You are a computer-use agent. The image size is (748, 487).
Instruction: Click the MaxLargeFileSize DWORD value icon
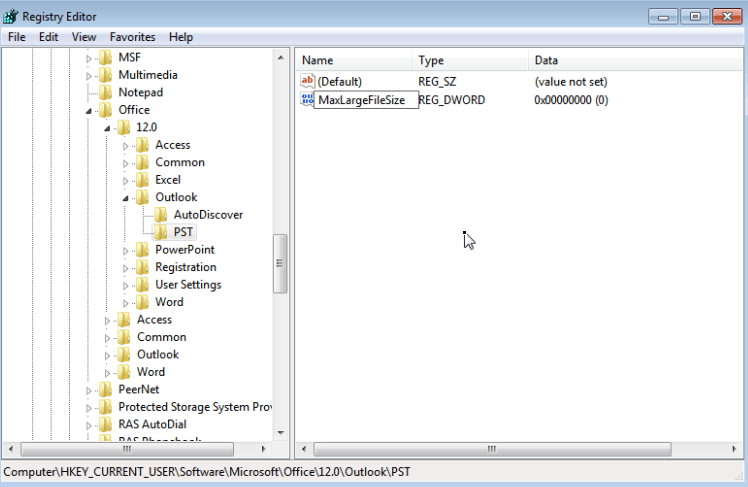(x=307, y=99)
